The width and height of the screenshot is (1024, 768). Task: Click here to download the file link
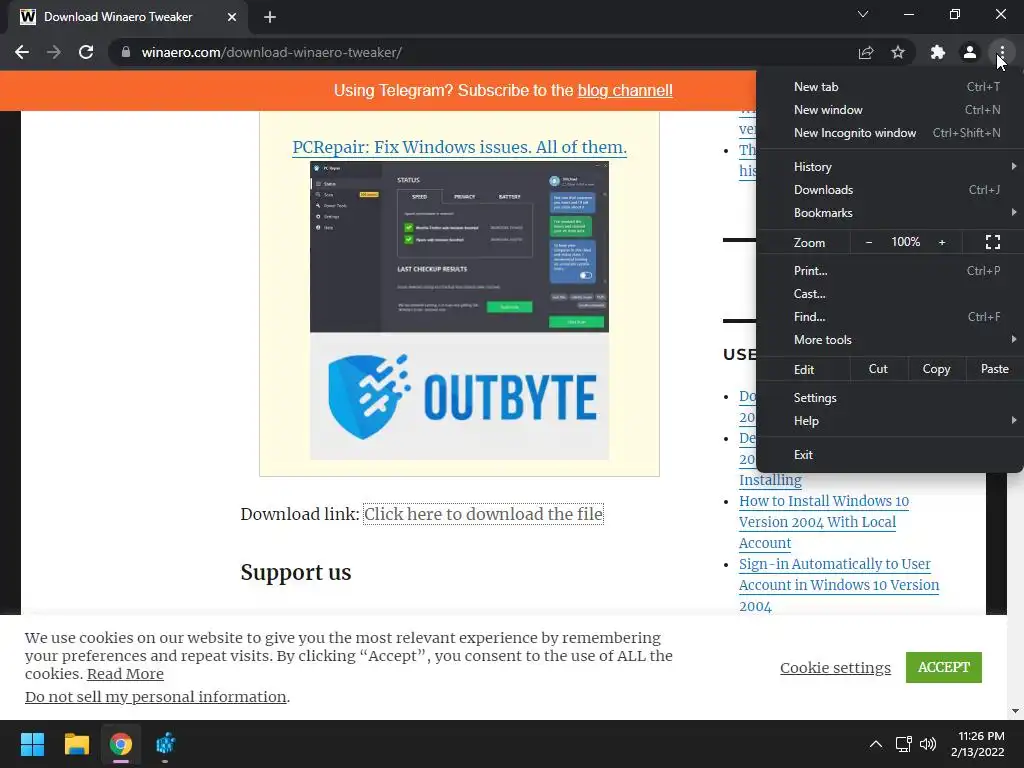(483, 514)
